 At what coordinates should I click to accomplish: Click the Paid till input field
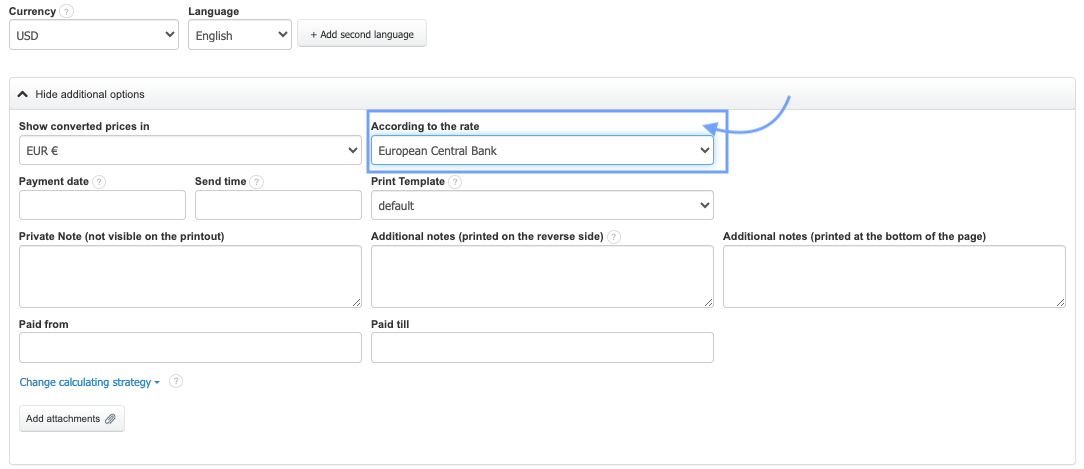[x=542, y=347]
